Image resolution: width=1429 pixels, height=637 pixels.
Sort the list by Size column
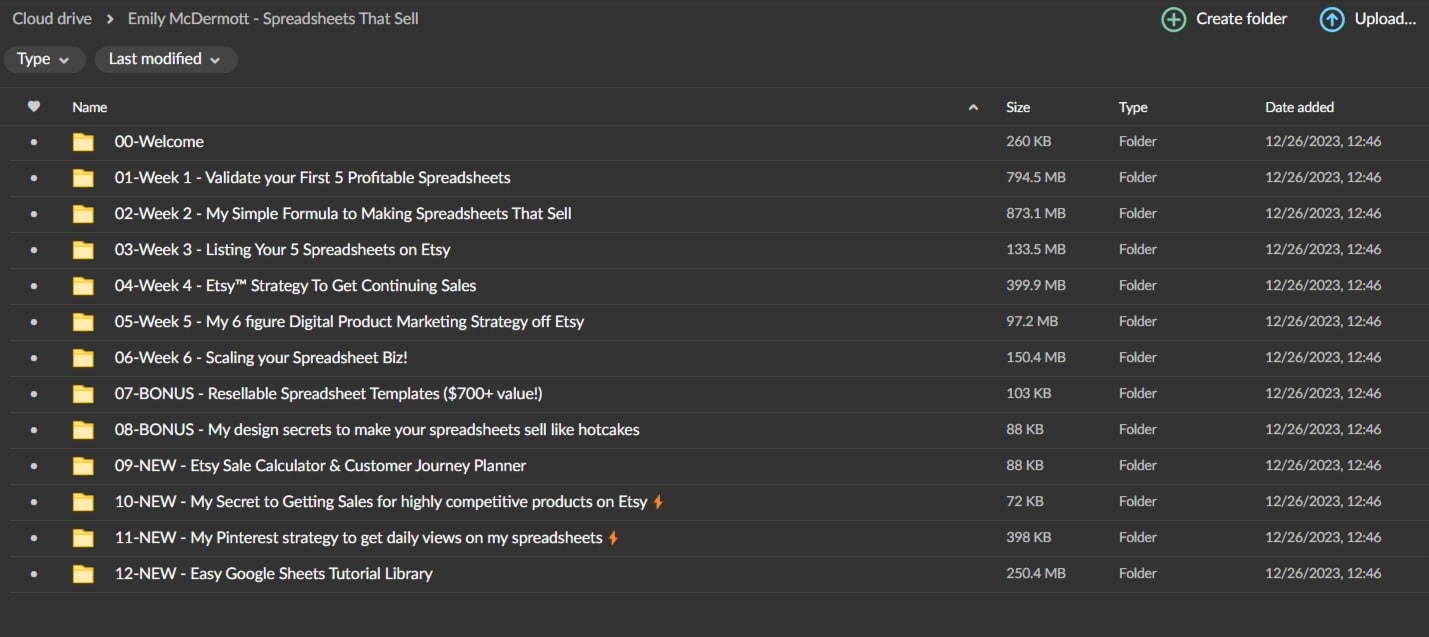coord(1017,107)
